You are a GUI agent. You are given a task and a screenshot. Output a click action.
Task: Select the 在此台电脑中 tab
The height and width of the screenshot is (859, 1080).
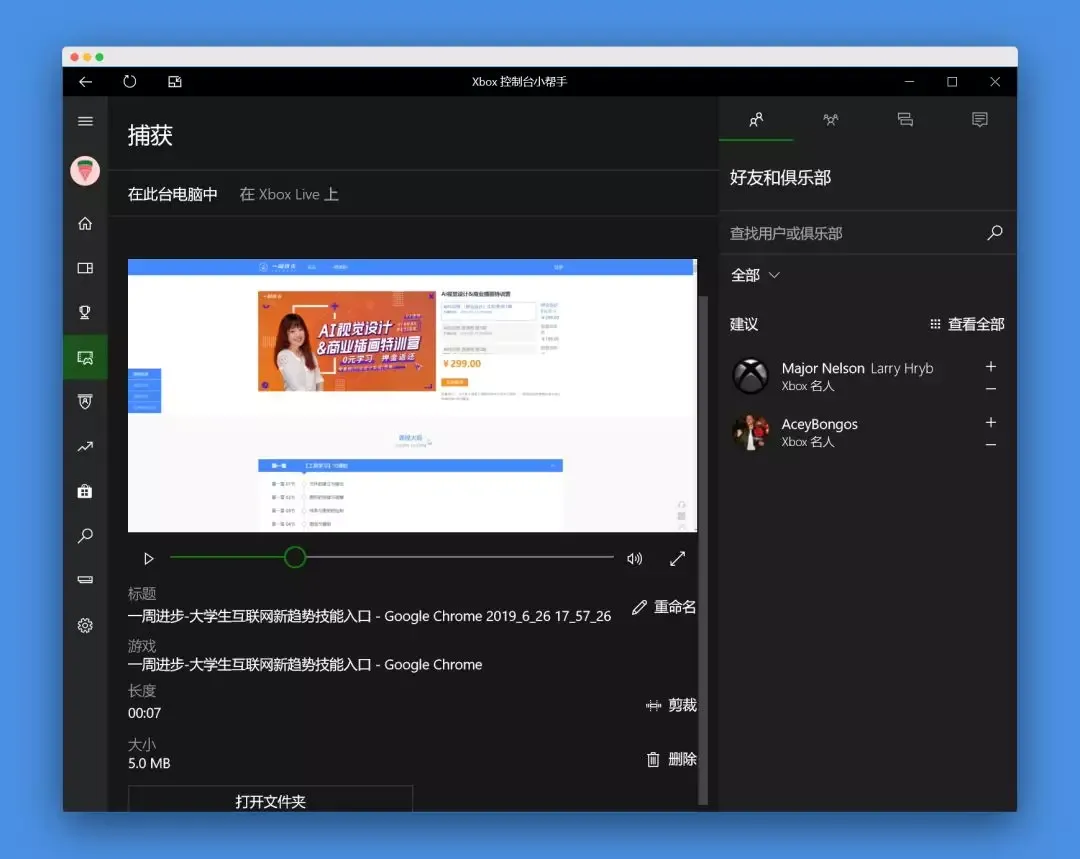172,194
